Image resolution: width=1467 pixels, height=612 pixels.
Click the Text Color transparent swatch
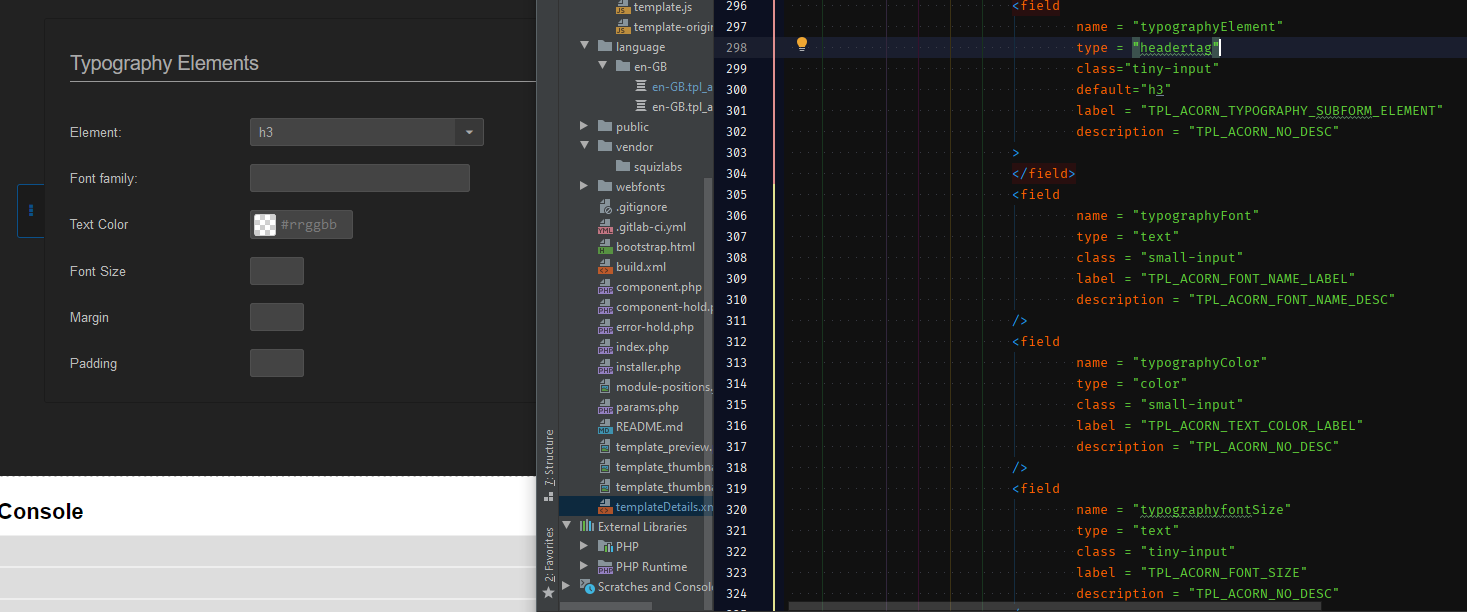(x=265, y=225)
